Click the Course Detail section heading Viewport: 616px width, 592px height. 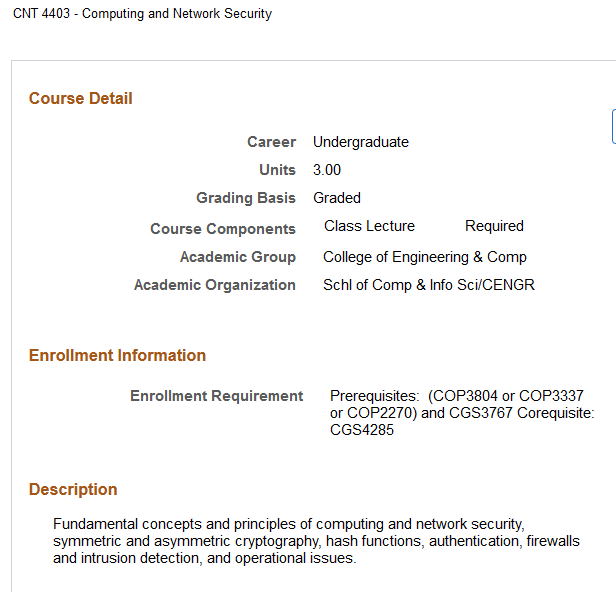pos(81,98)
